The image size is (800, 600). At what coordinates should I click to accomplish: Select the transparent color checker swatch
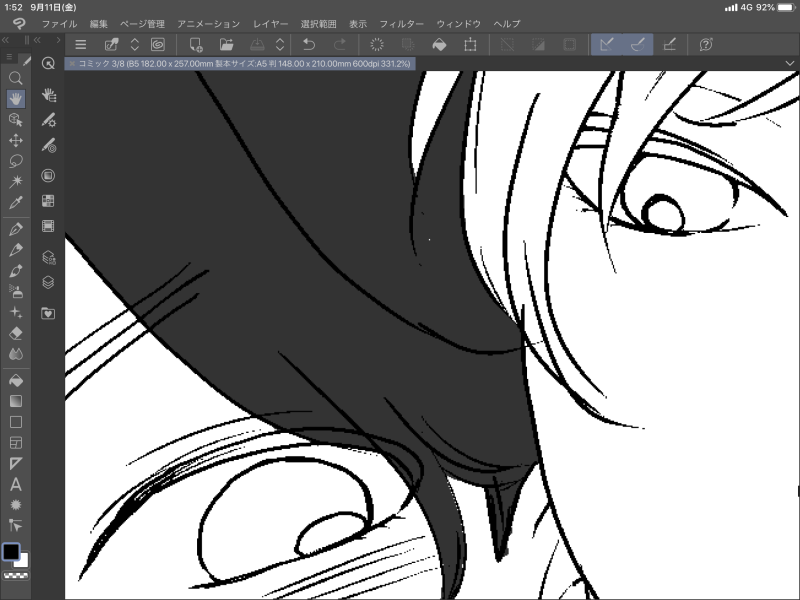[16, 576]
